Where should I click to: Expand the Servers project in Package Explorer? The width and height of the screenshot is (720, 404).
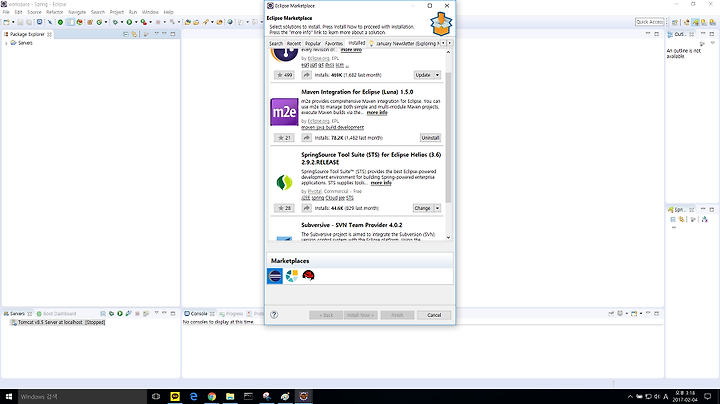(6, 43)
